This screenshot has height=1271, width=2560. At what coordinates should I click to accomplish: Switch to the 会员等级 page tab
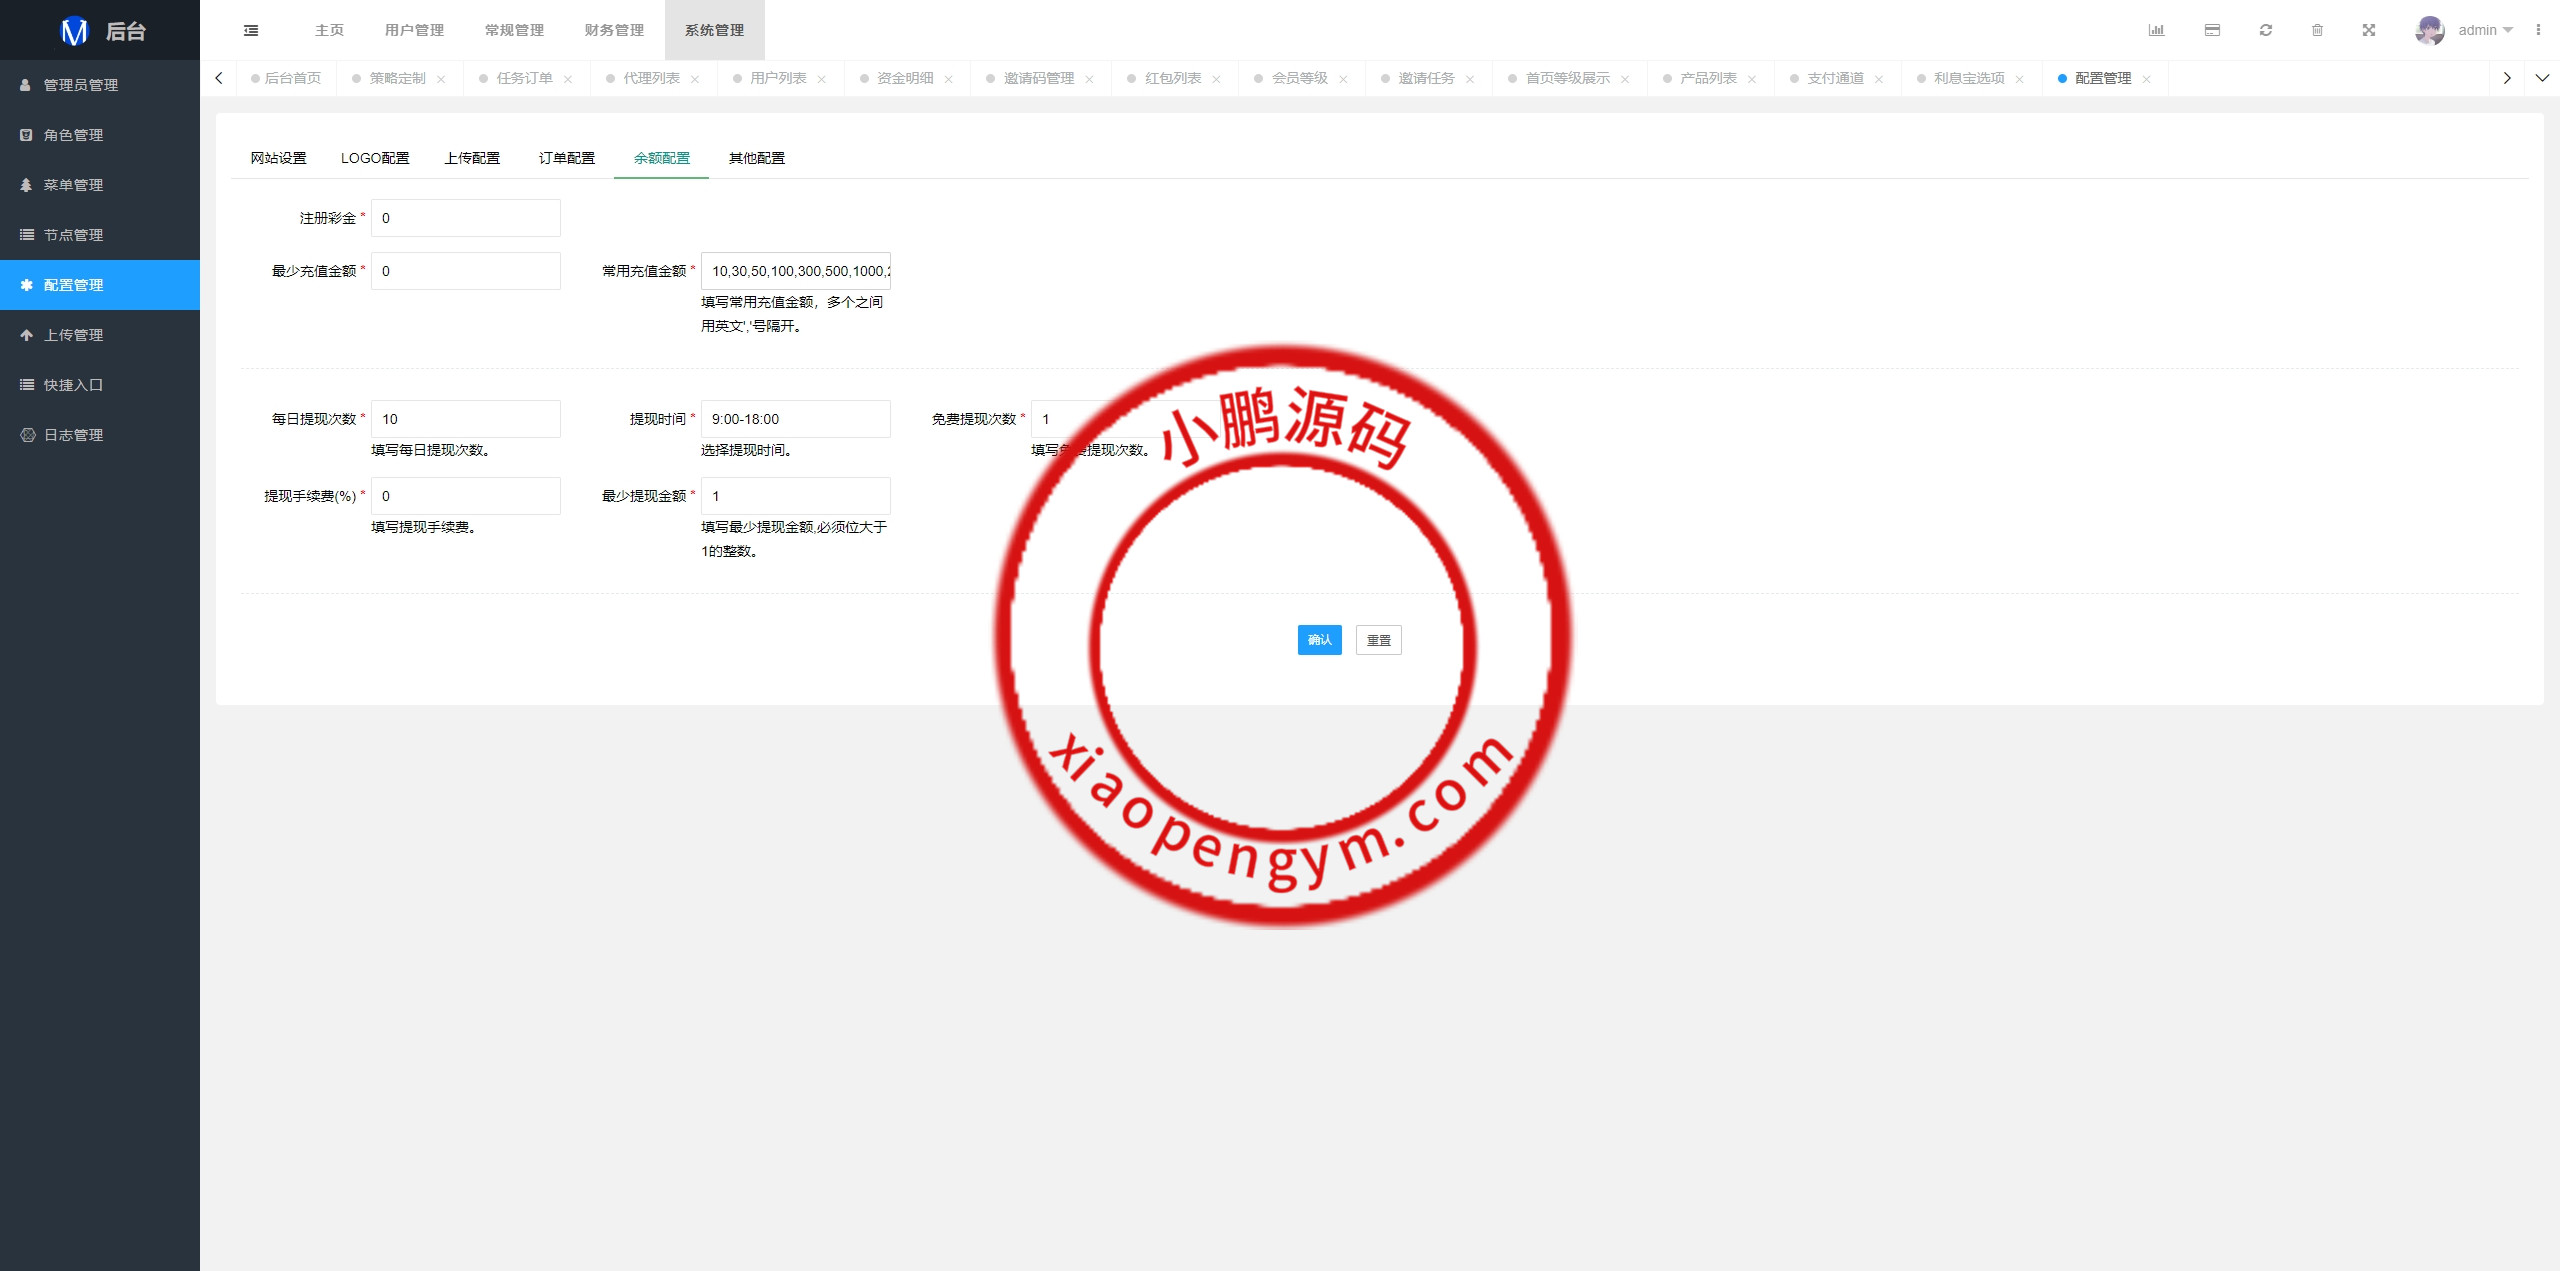[x=1299, y=78]
